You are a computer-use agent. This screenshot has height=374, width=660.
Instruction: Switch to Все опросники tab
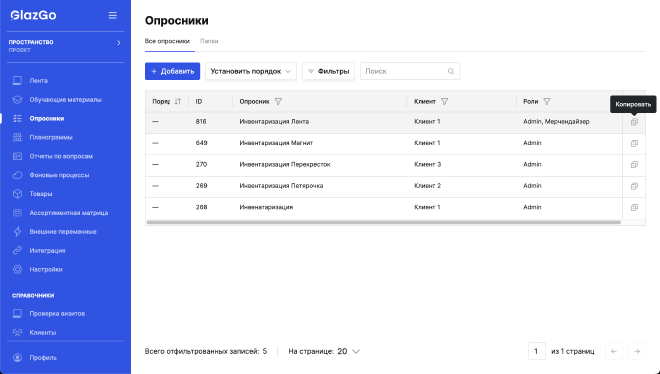pos(167,41)
